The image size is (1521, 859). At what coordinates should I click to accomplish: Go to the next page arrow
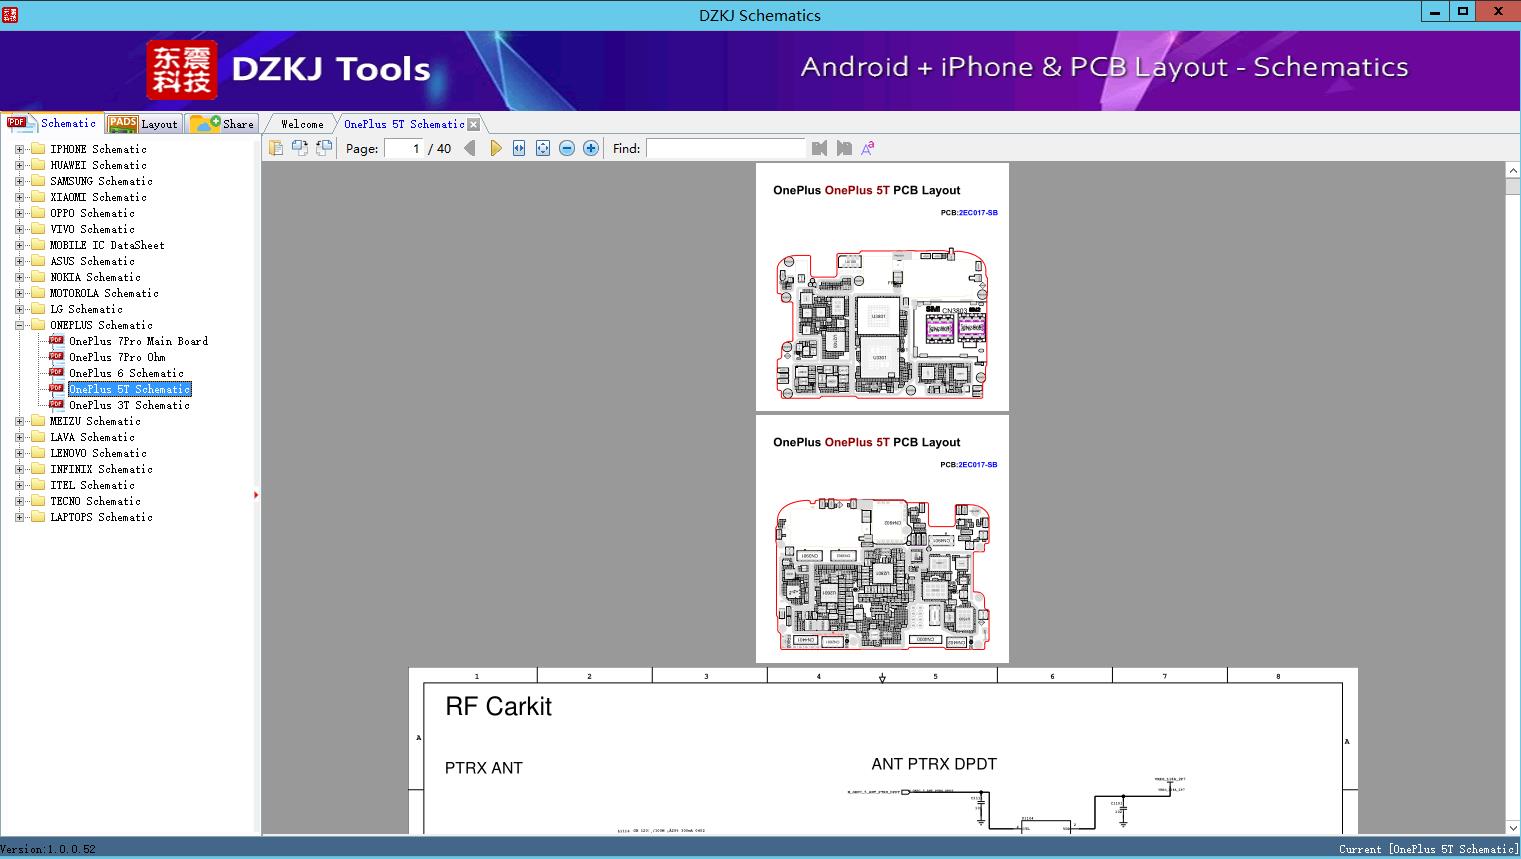pyautogui.click(x=495, y=148)
